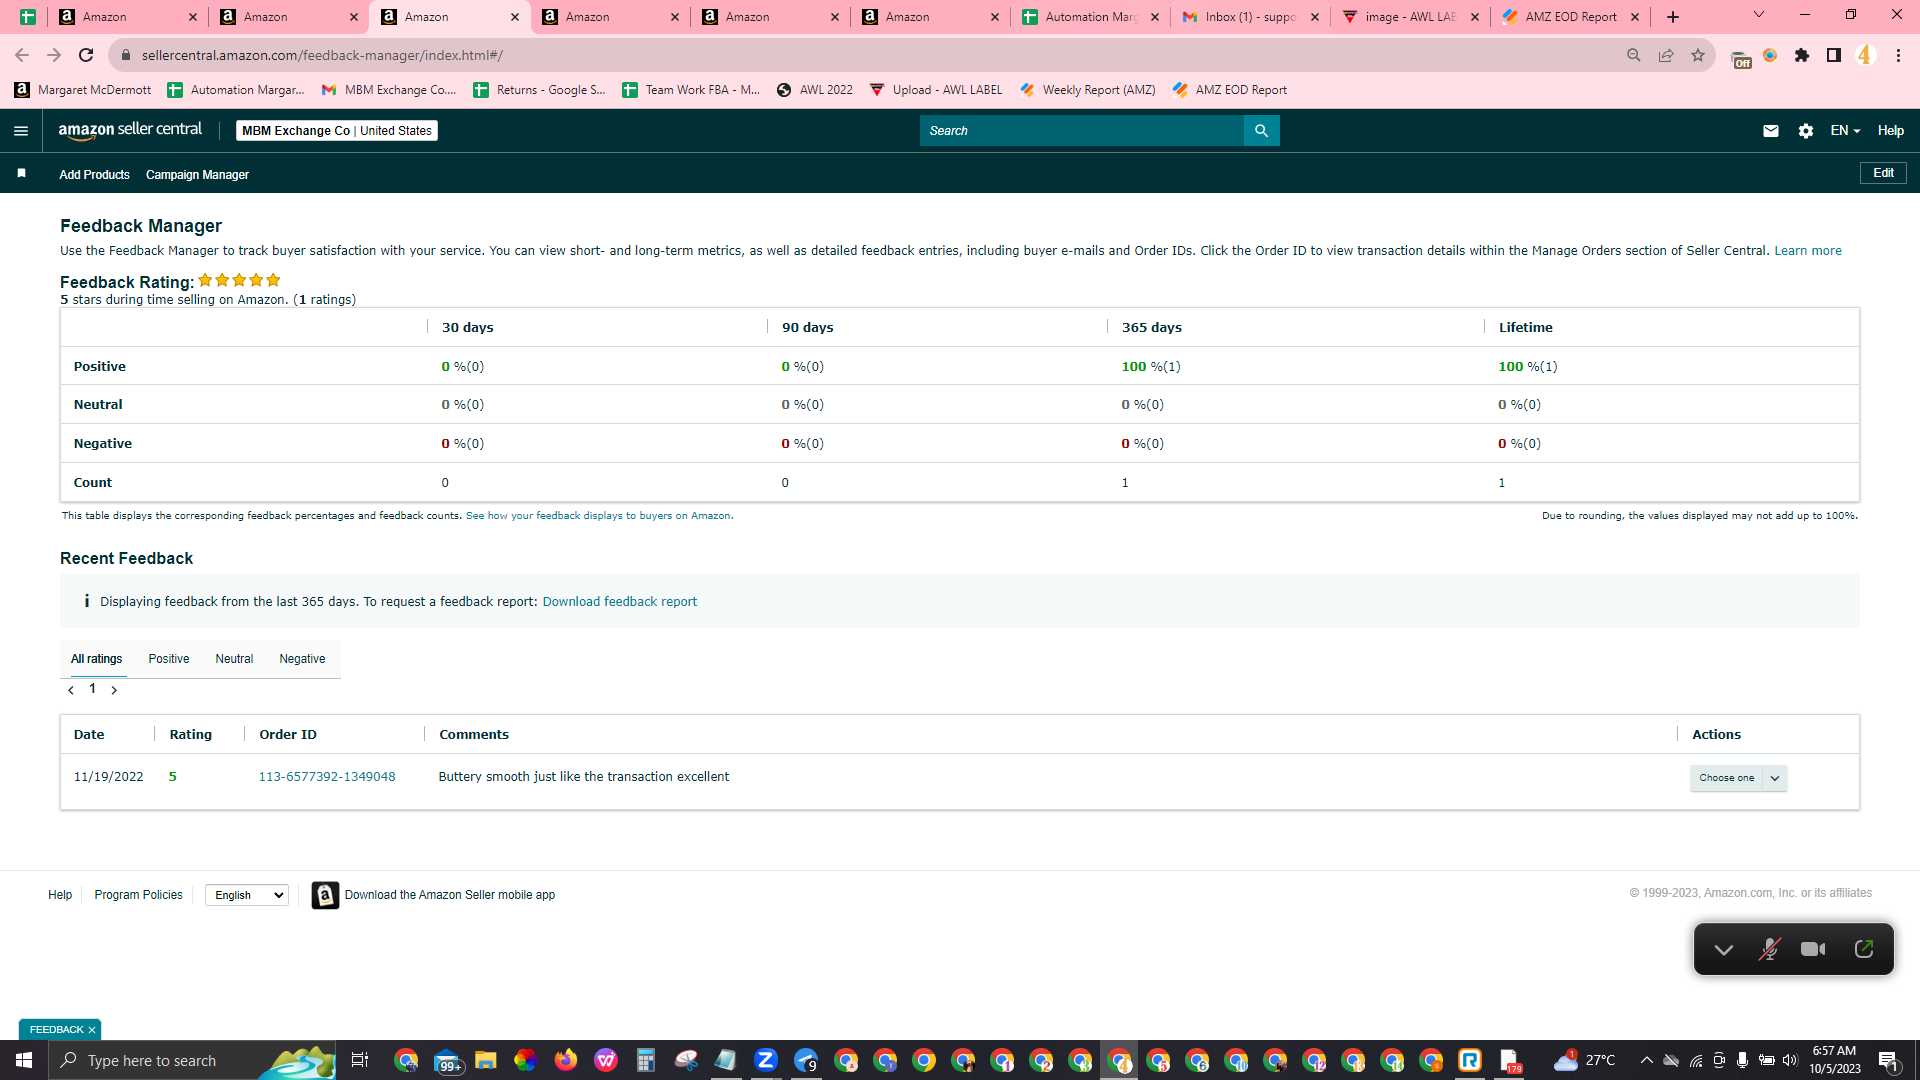The height and width of the screenshot is (1080, 1920).
Task: Click the bookmark flag icon
Action: [21, 174]
